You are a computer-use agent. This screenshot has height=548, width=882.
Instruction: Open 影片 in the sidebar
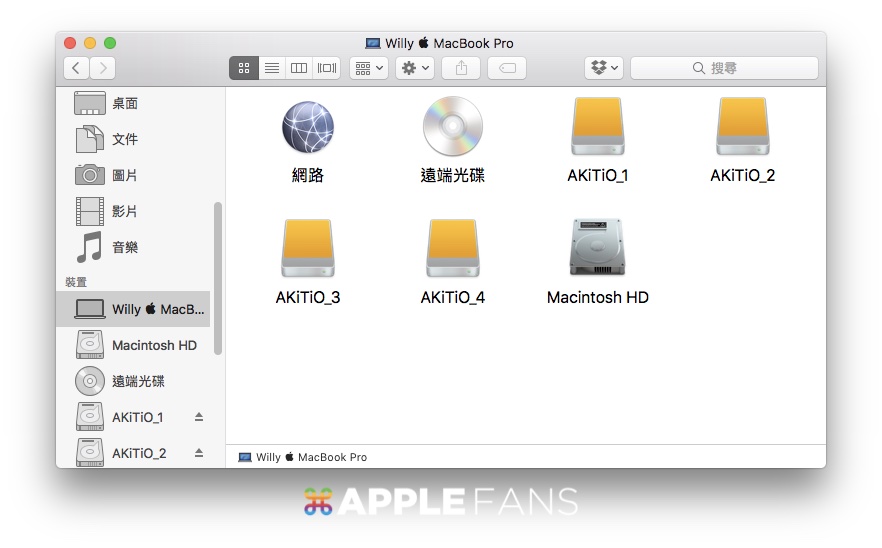click(135, 211)
